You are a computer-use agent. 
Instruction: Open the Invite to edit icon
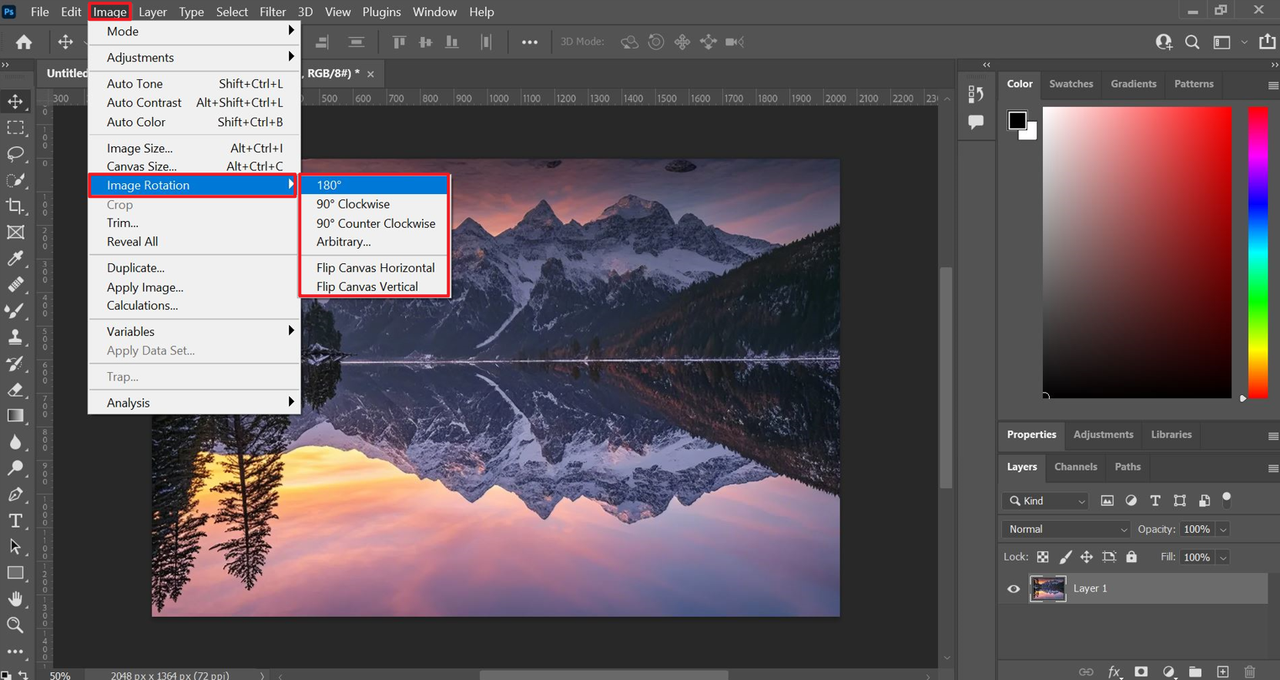click(x=1164, y=42)
